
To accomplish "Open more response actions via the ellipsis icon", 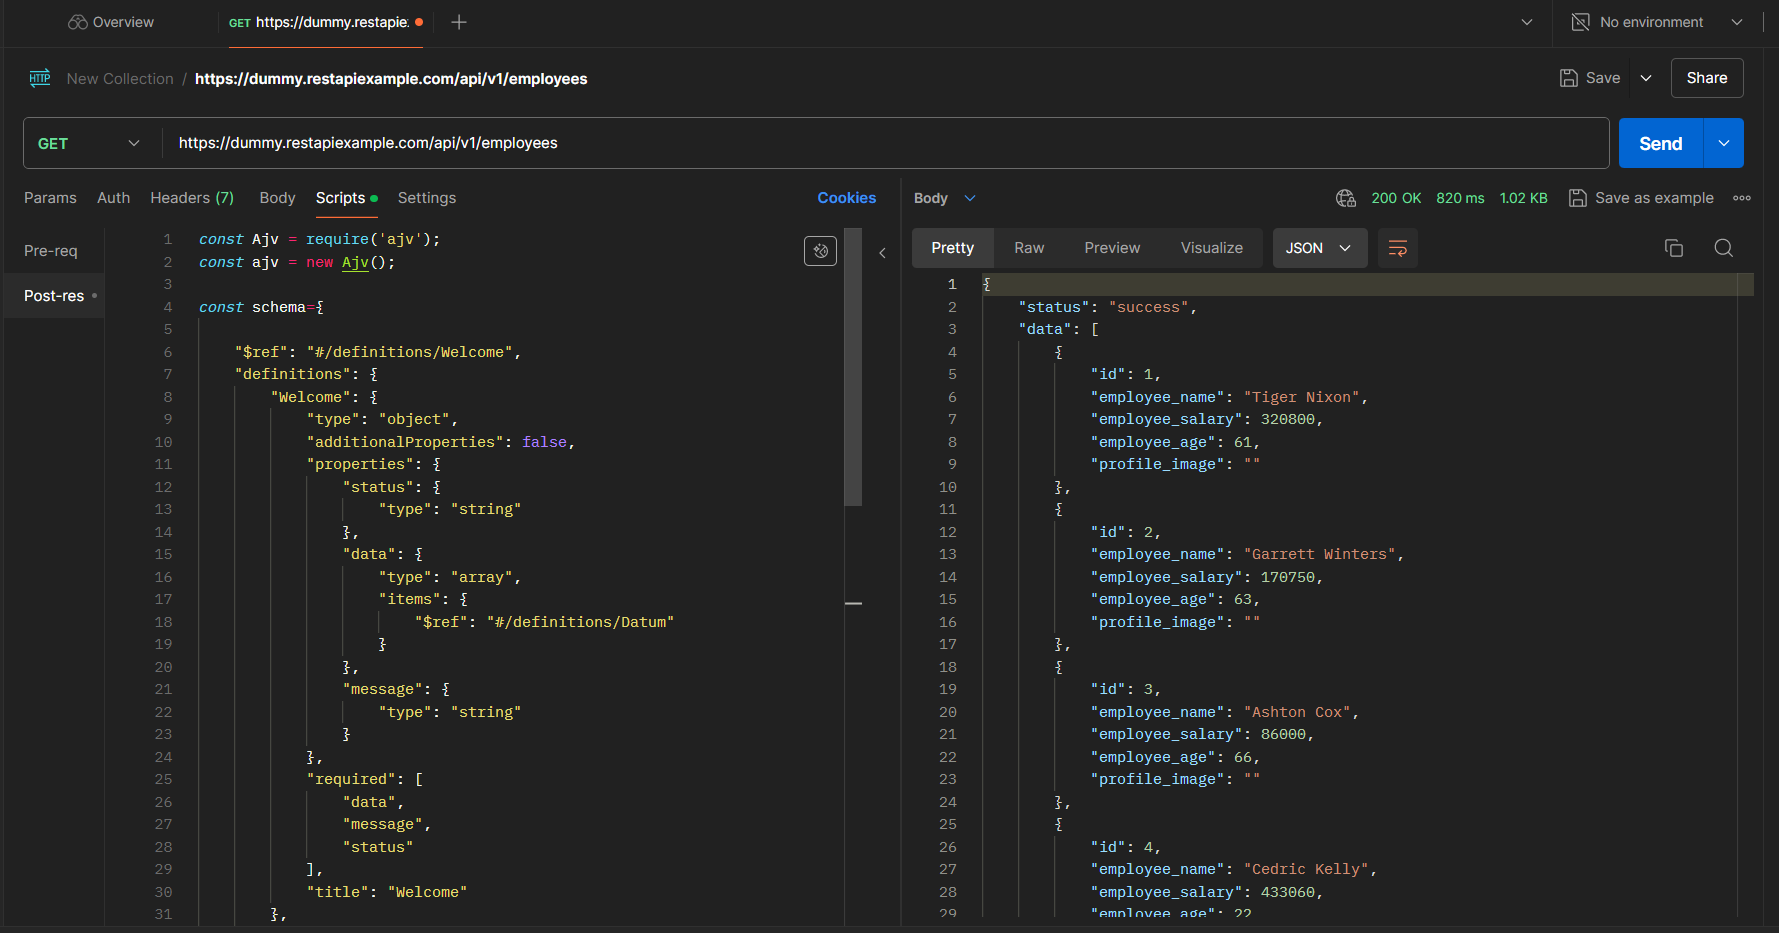I will [1742, 198].
